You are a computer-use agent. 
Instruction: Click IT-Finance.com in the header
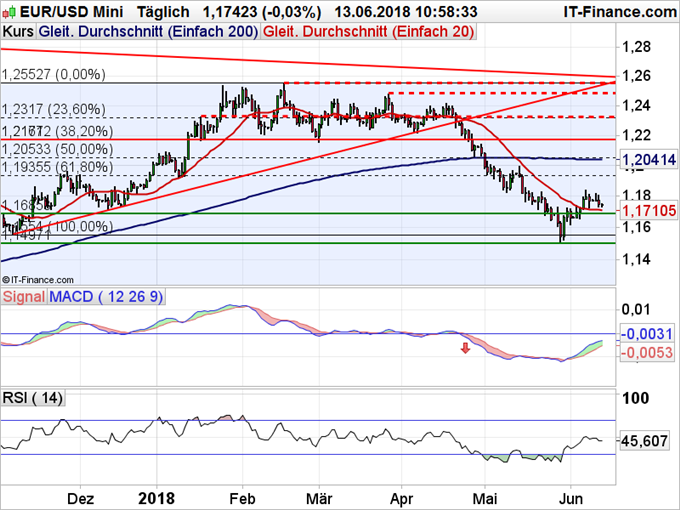click(620, 12)
